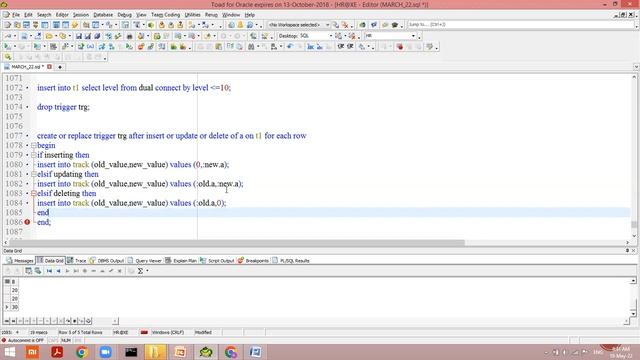
Task: Go to last record in Data Grid
Action: (x=76, y=271)
